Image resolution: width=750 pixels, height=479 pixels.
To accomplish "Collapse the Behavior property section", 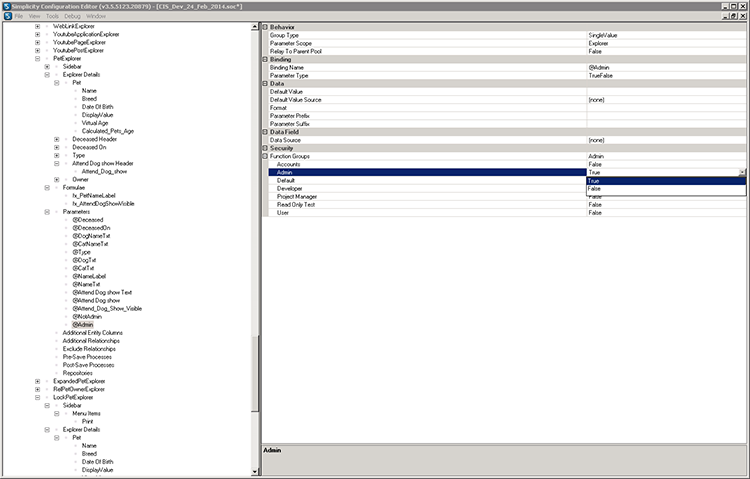I will tap(265, 27).
